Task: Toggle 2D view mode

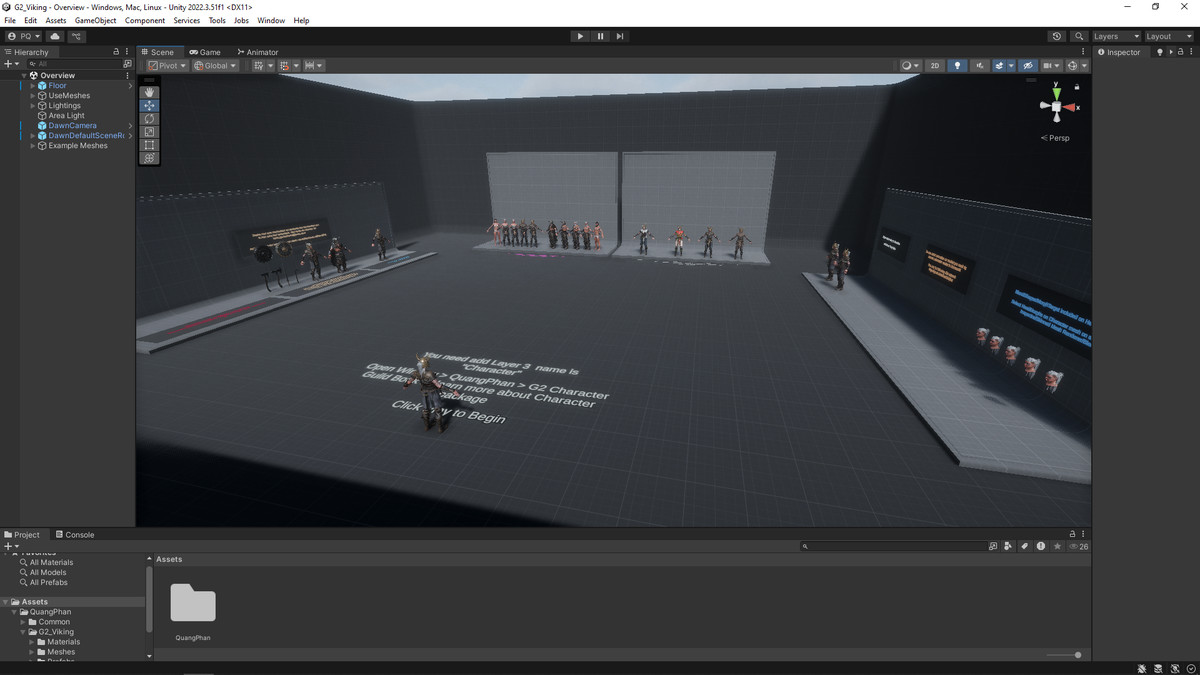Action: (935, 66)
